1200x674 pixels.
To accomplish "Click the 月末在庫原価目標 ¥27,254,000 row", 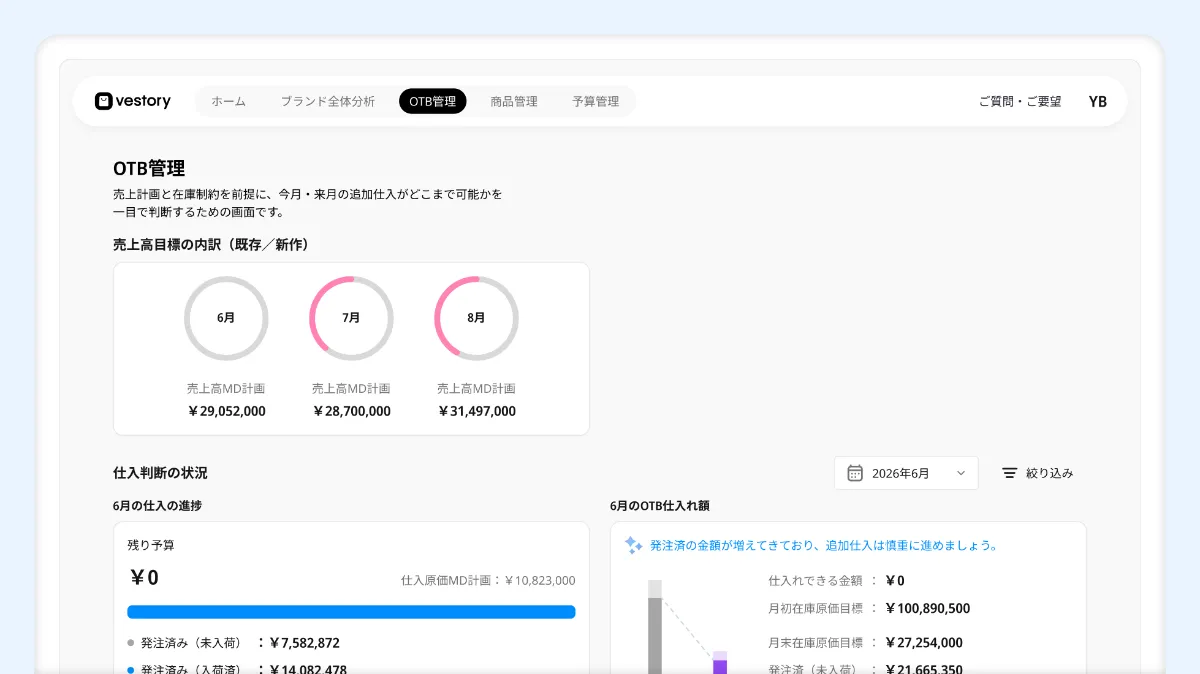I will [x=866, y=643].
